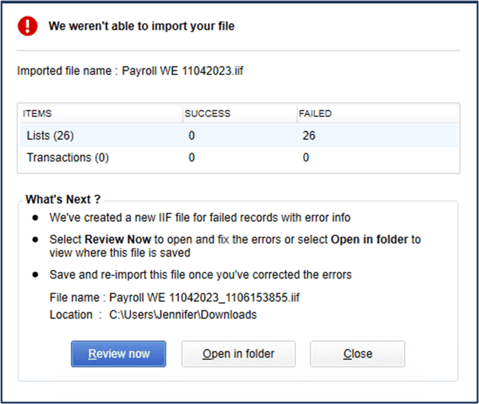The height and width of the screenshot is (404, 479).
Task: Click the Location path C:\Users\Jennifer\Downloads
Action: pos(183,315)
